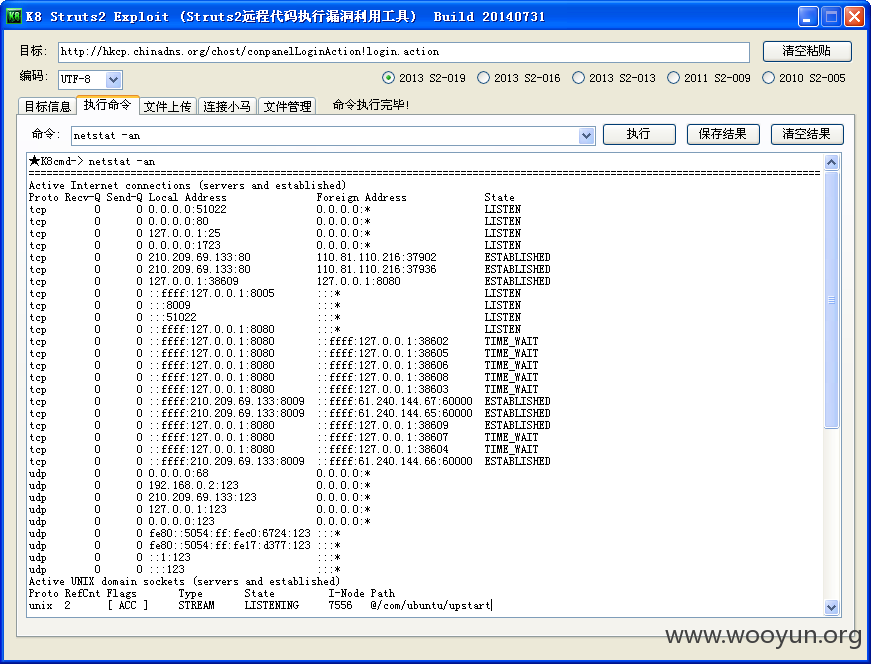Viewport: 871px width, 664px height.
Task: Click the 保存结果 button
Action: coord(723,134)
